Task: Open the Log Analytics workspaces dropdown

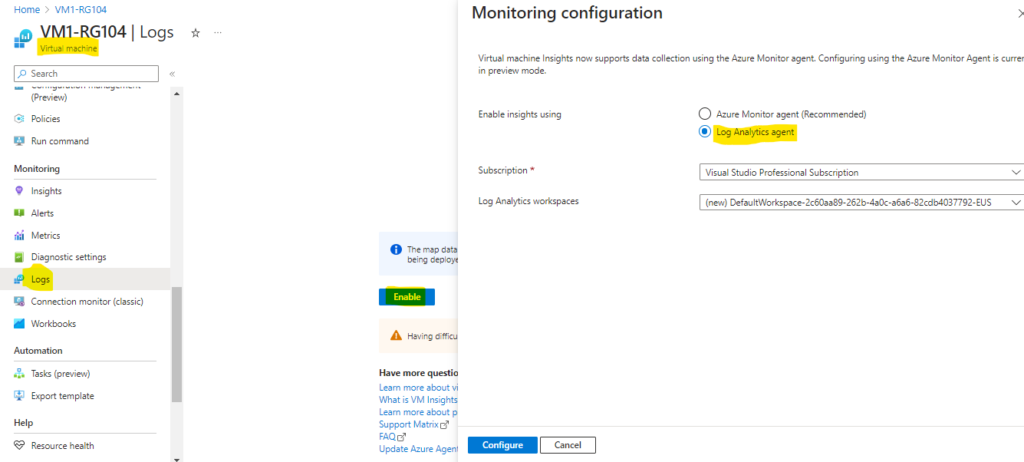Action: 861,203
